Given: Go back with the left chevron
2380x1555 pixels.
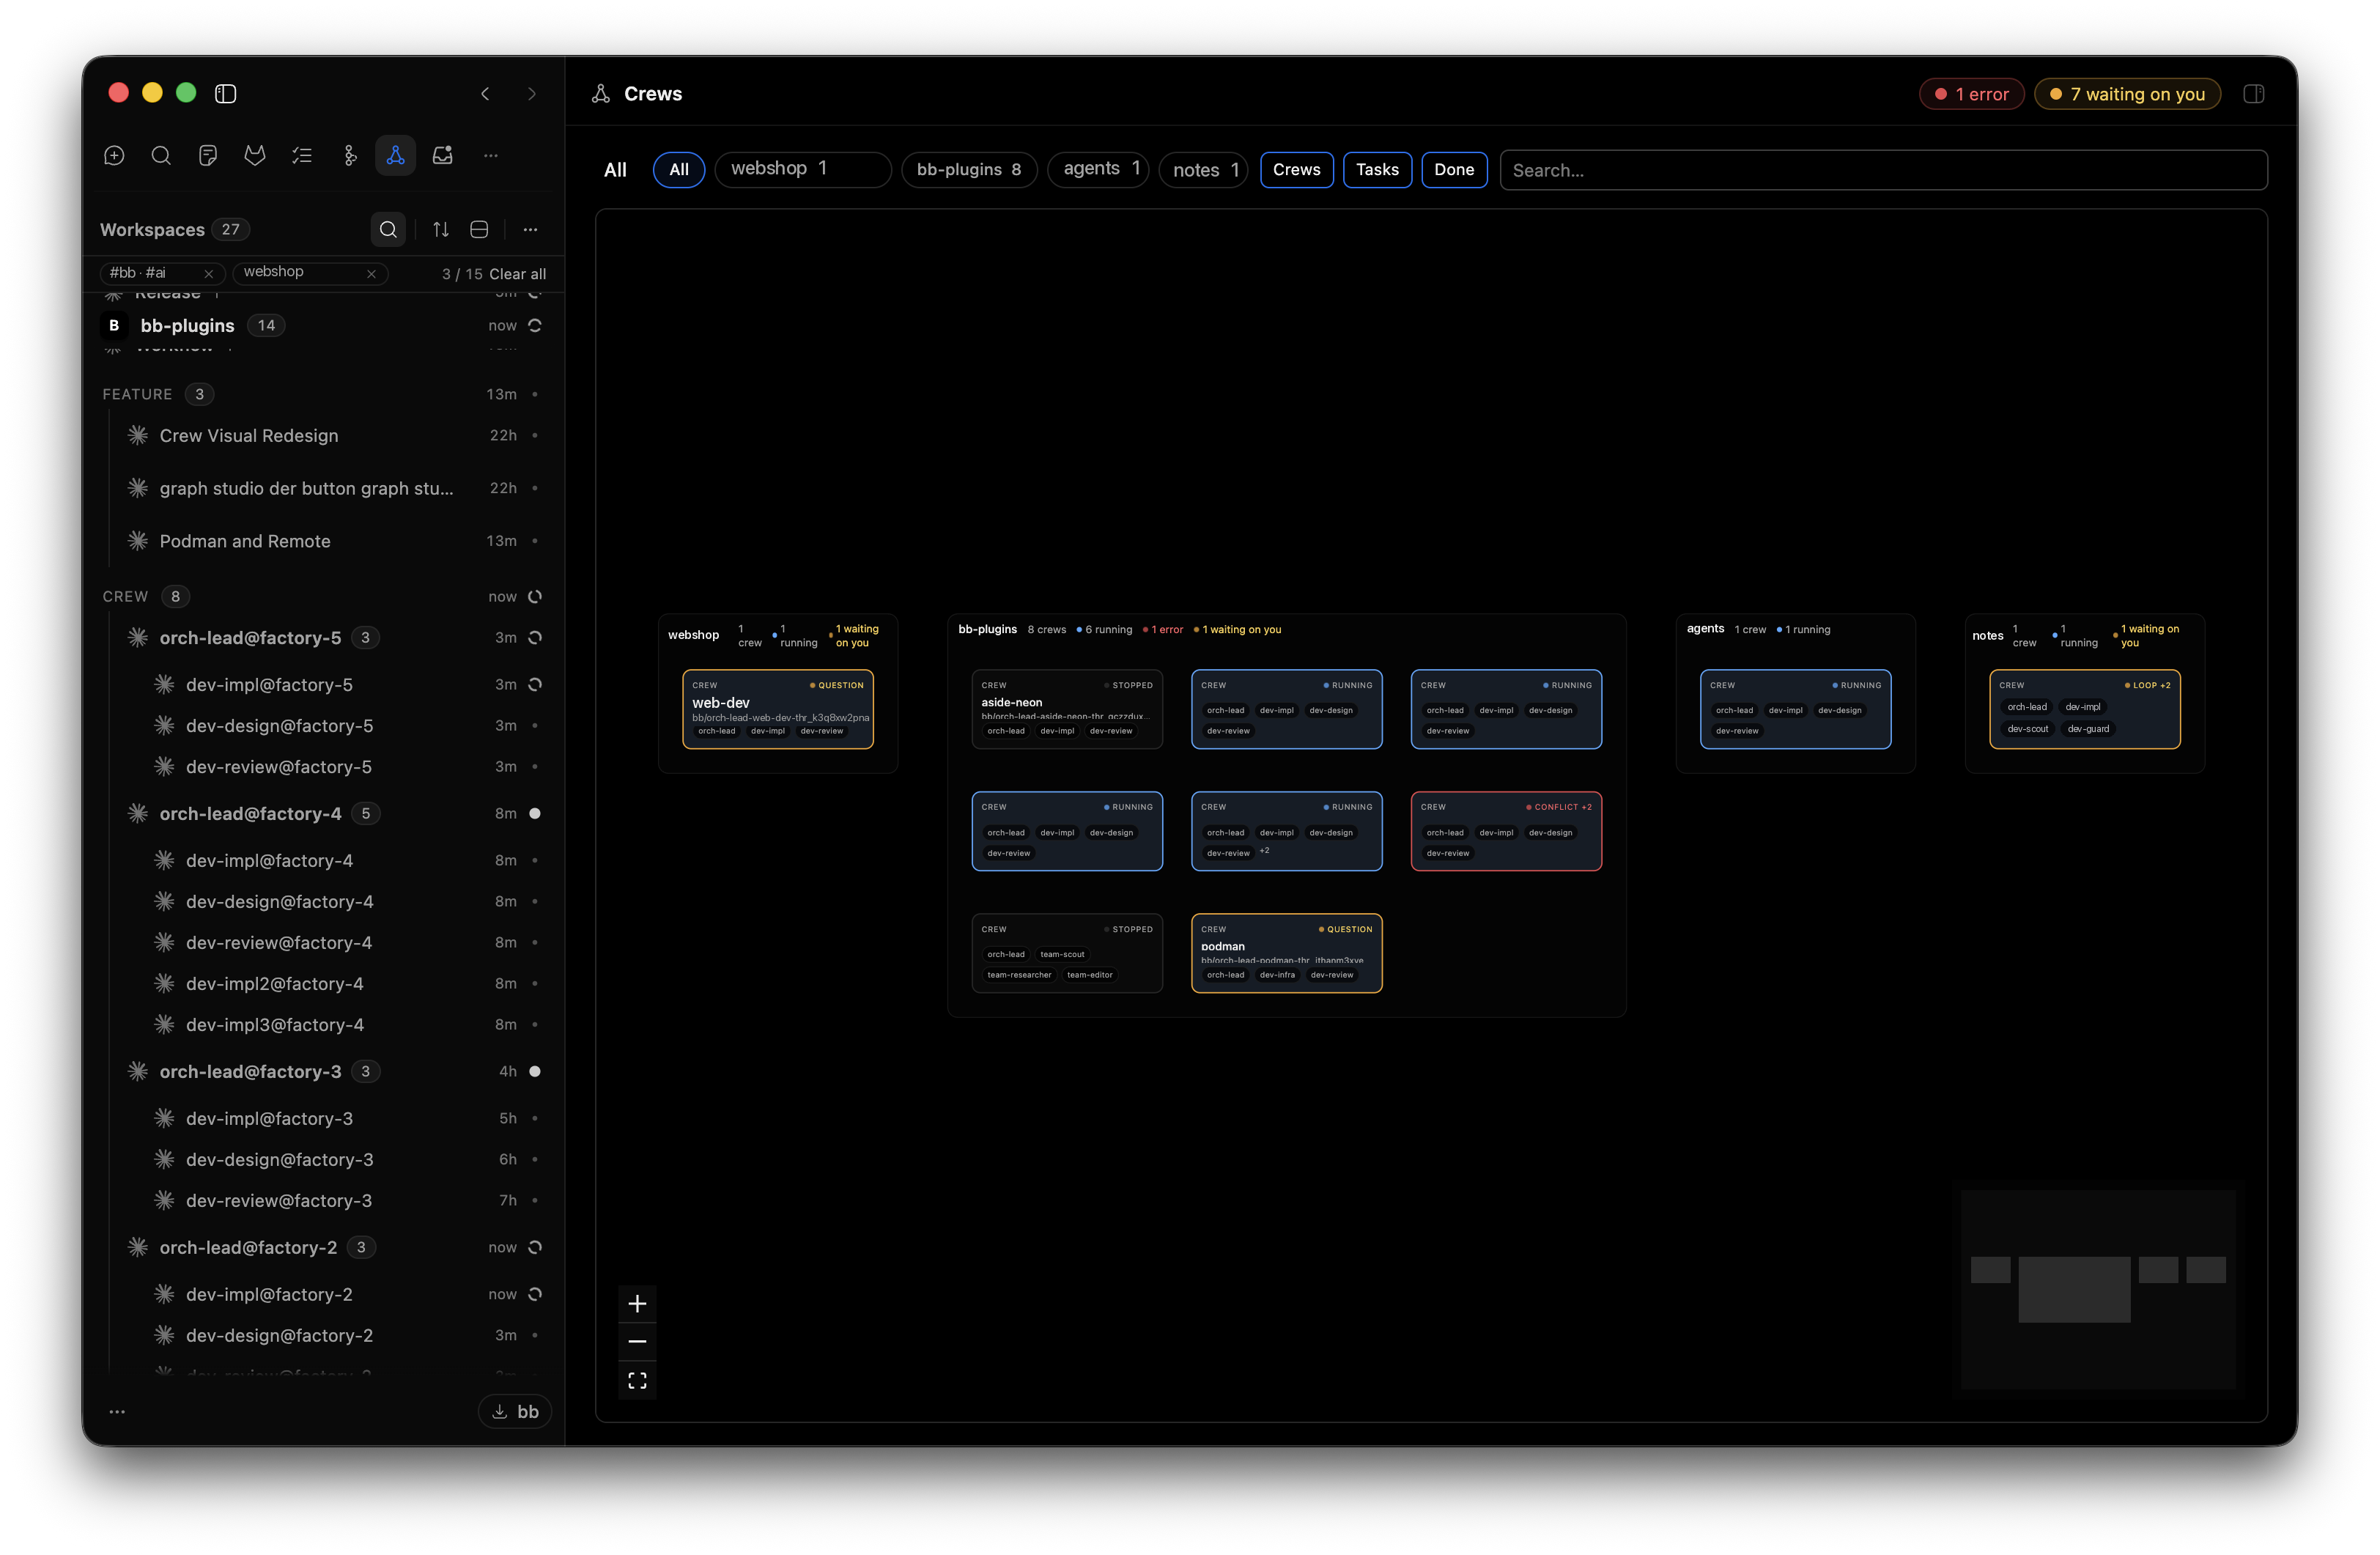Looking at the screenshot, I should click(485, 93).
